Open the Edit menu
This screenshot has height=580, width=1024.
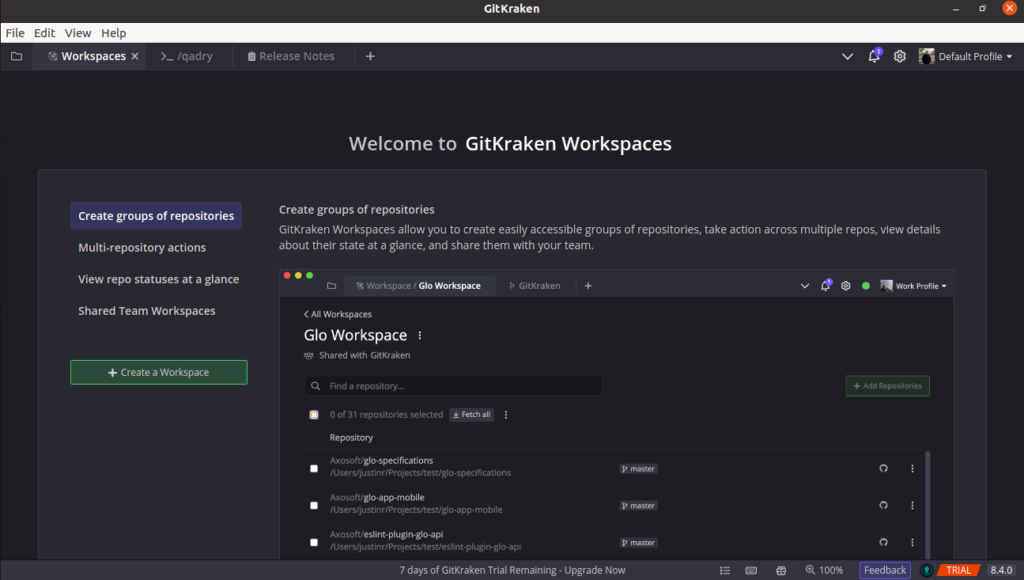click(x=44, y=33)
